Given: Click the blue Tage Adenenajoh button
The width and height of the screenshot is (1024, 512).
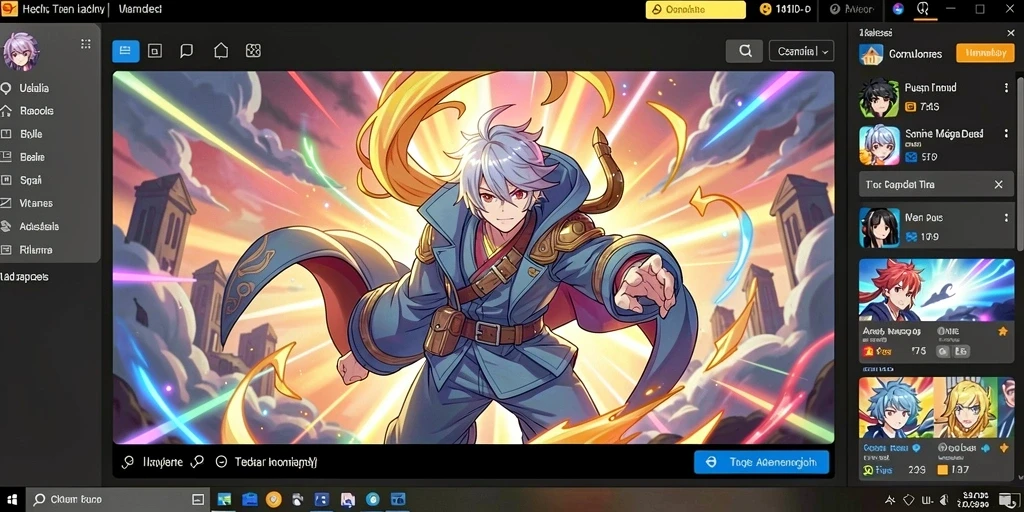Looking at the screenshot, I should pyautogui.click(x=761, y=462).
